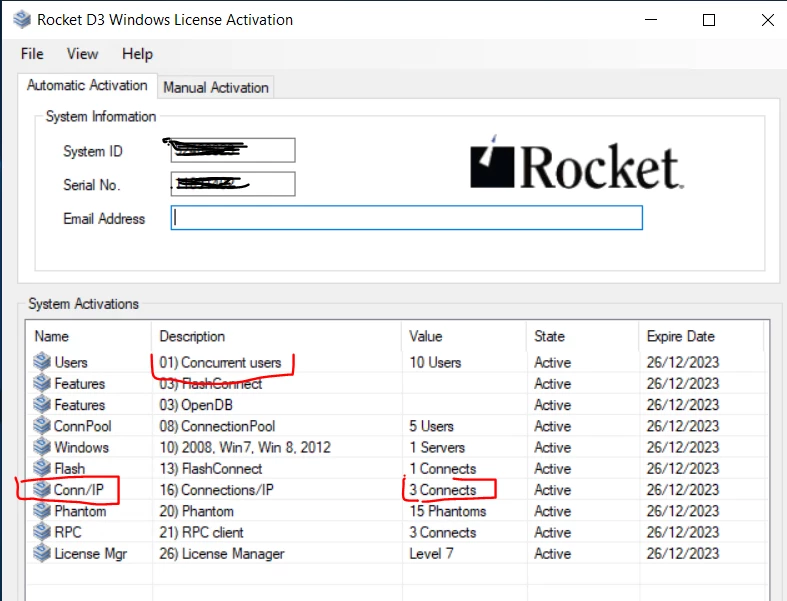The image size is (787, 601).
Task: Sort by the Description column header
Action: (276, 336)
